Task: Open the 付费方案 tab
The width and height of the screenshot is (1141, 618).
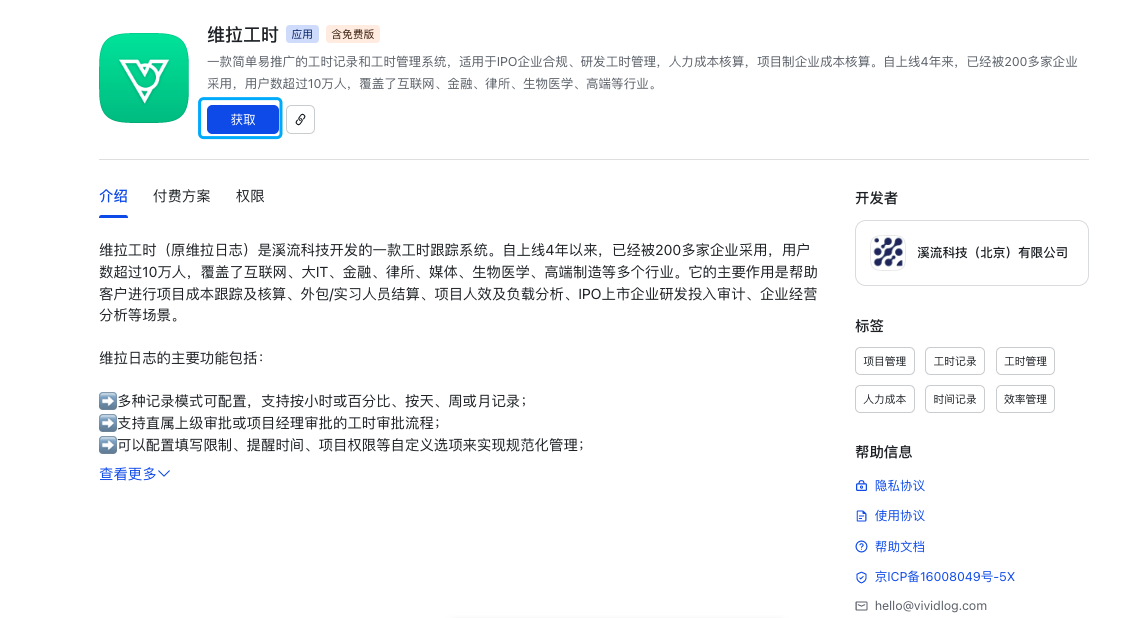Action: [182, 196]
